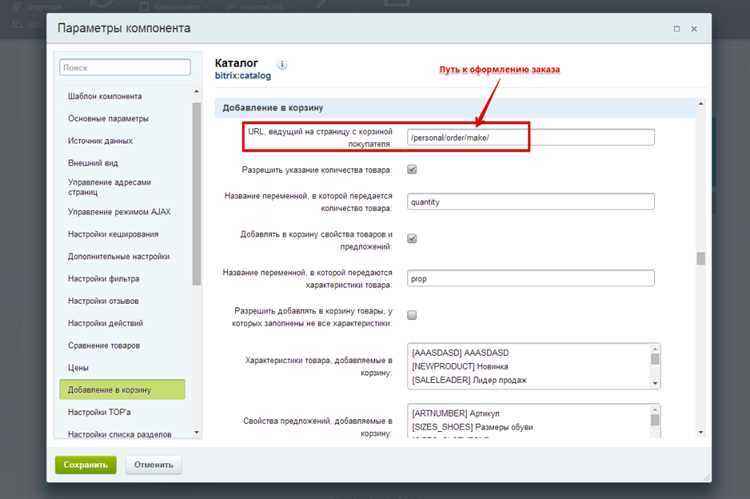The height and width of the screenshot is (499, 750).
Task: Open the 'Цены' section
Action: click(78, 367)
